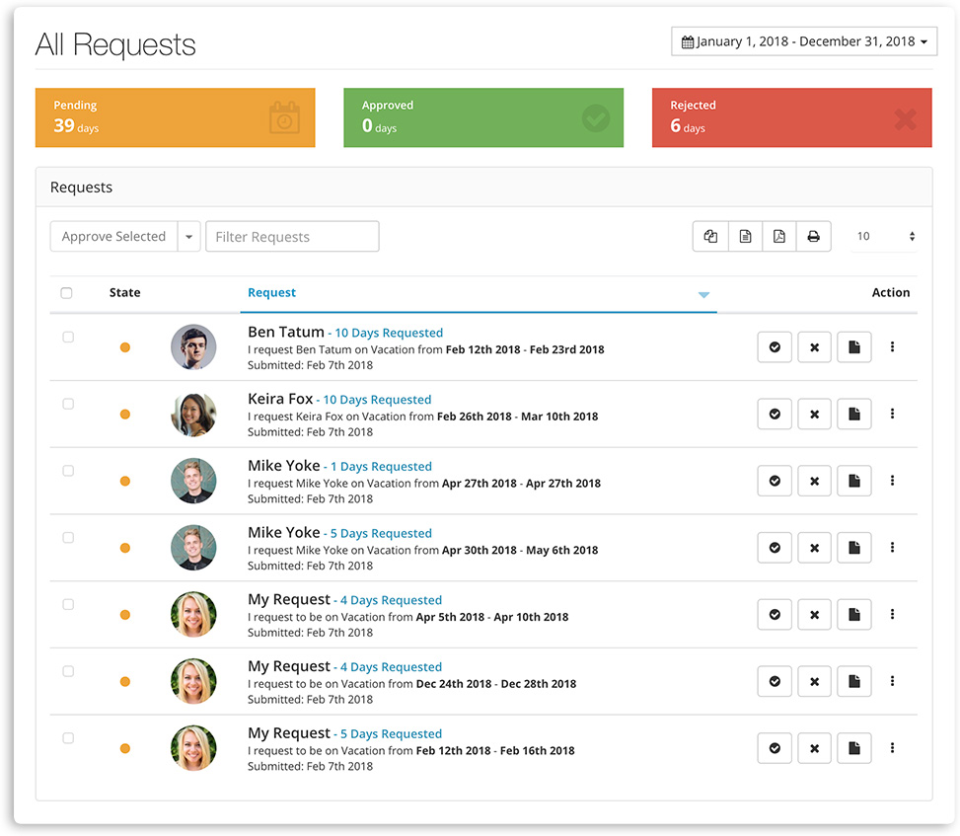
Task: Open more options for Feb 12th–16th My Request
Action: (892, 748)
